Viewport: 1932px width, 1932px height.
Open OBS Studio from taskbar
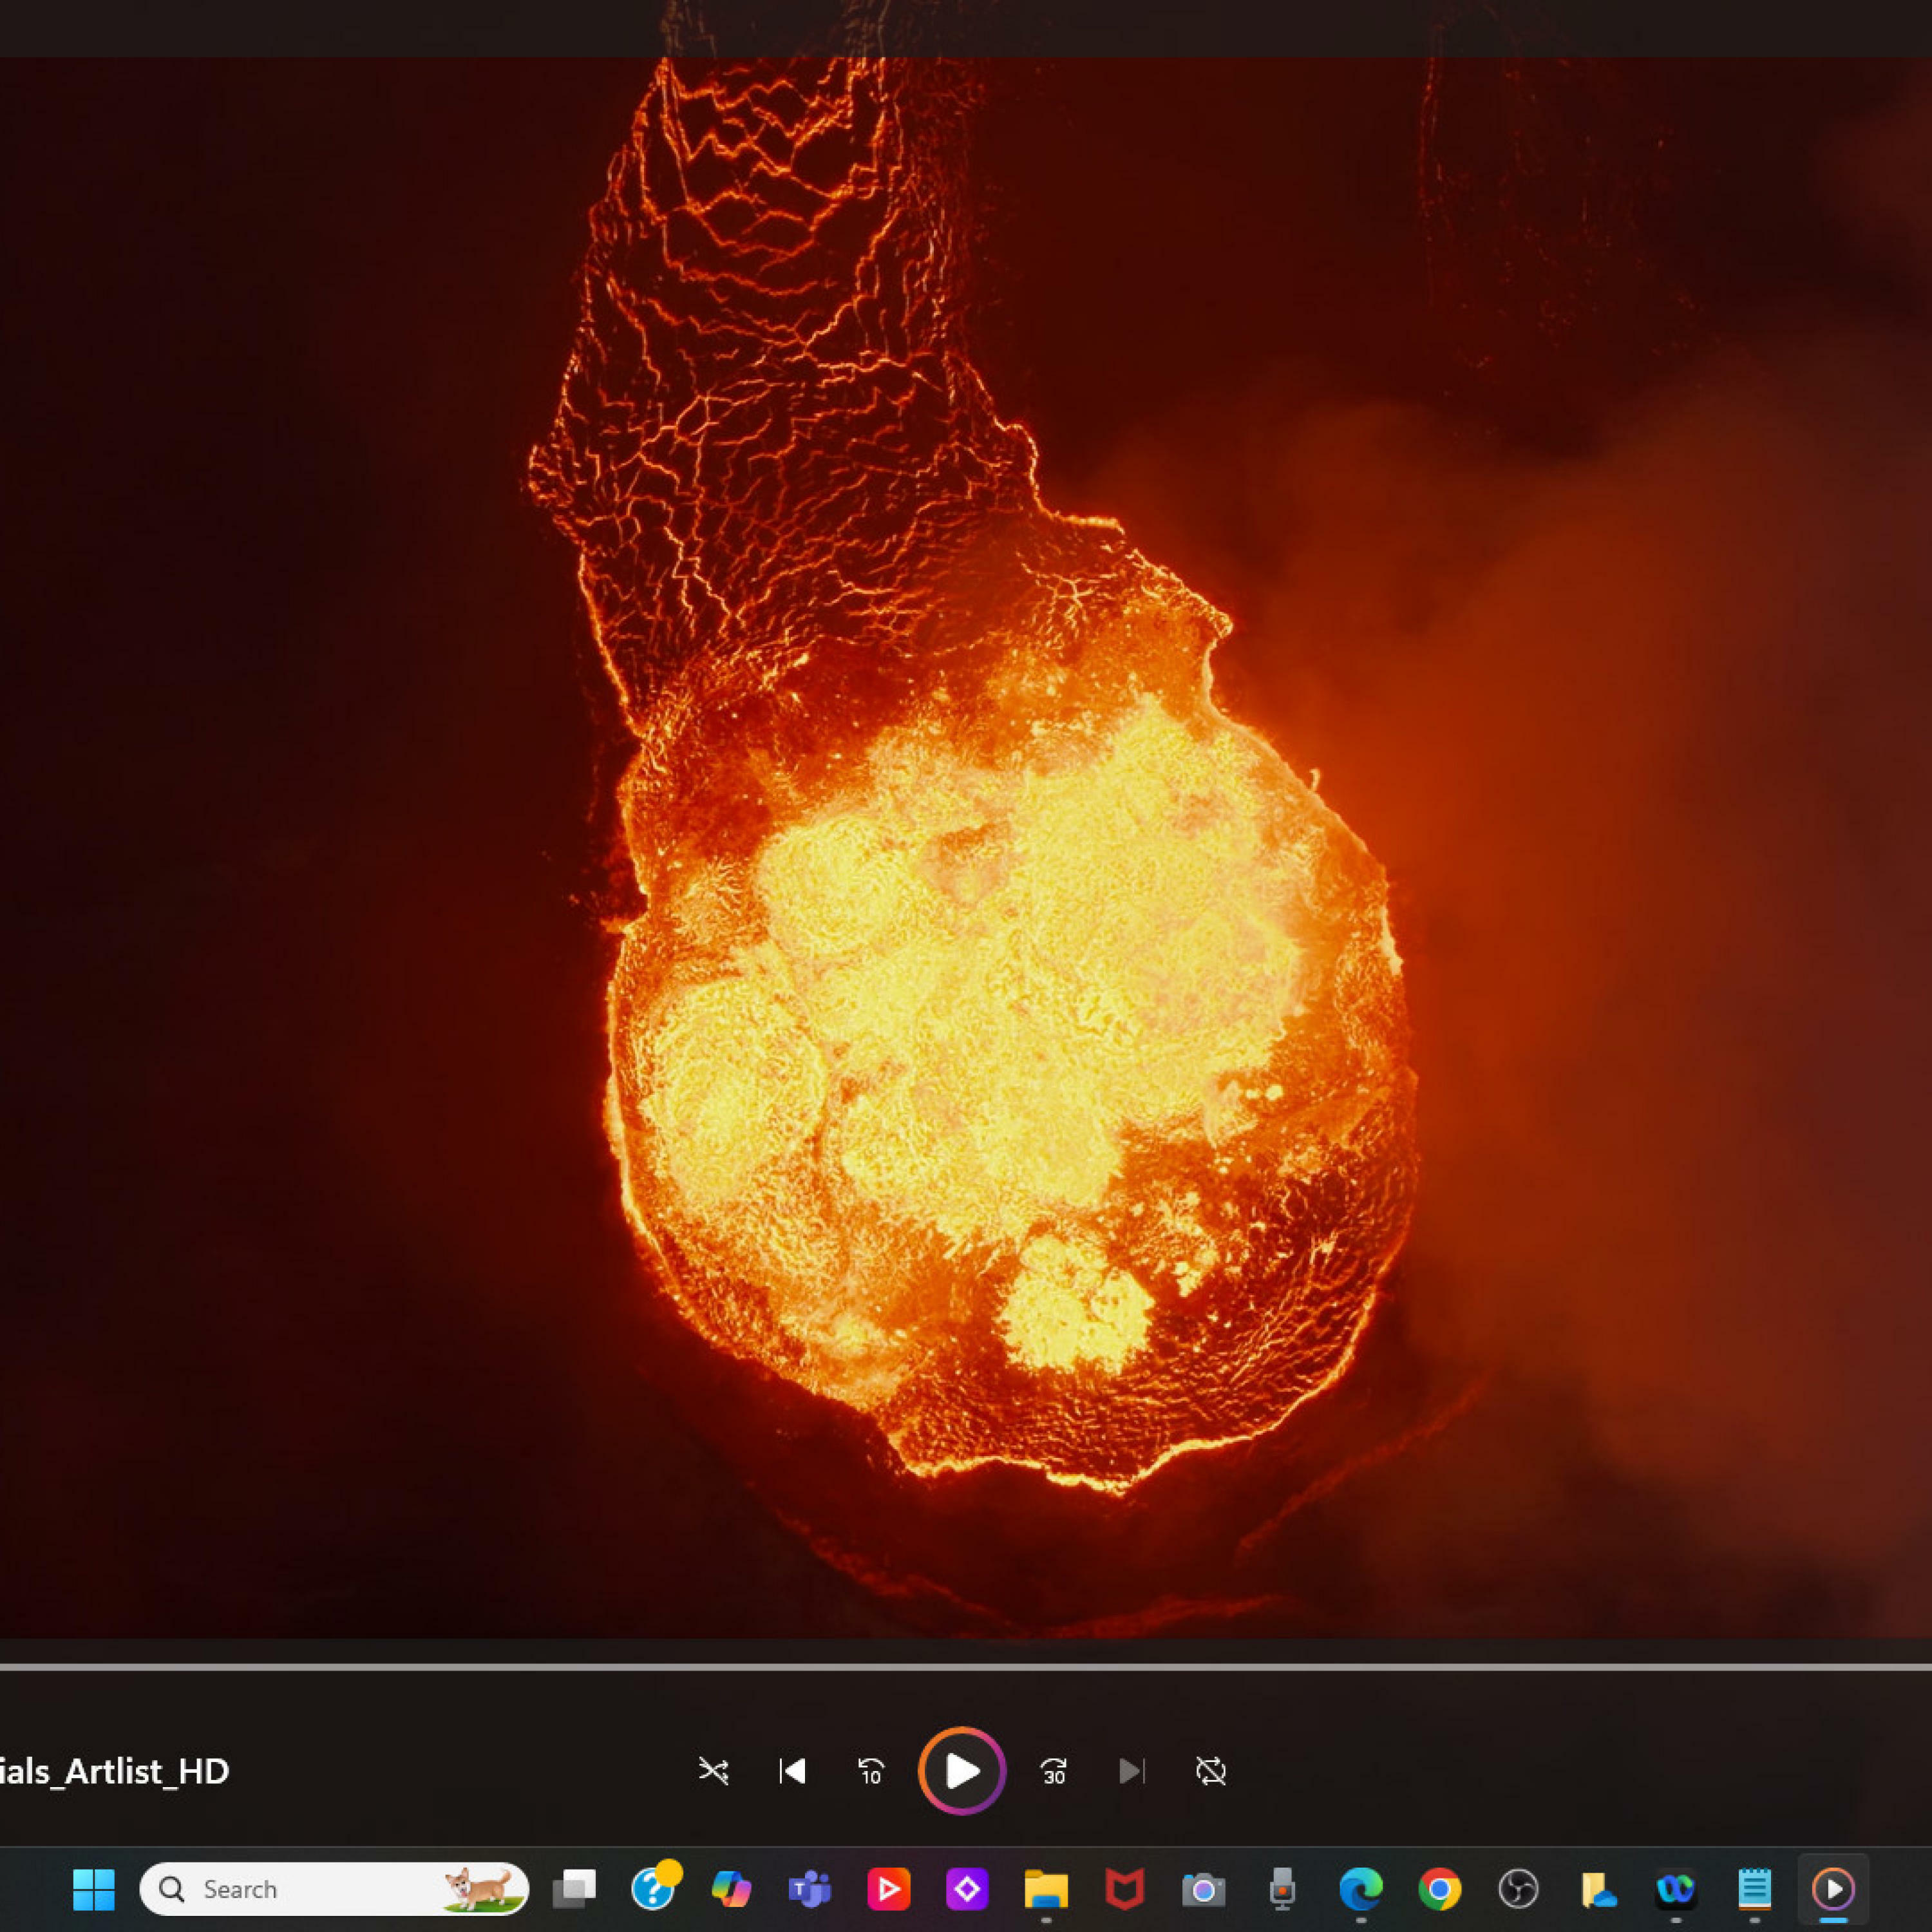[x=1518, y=1889]
